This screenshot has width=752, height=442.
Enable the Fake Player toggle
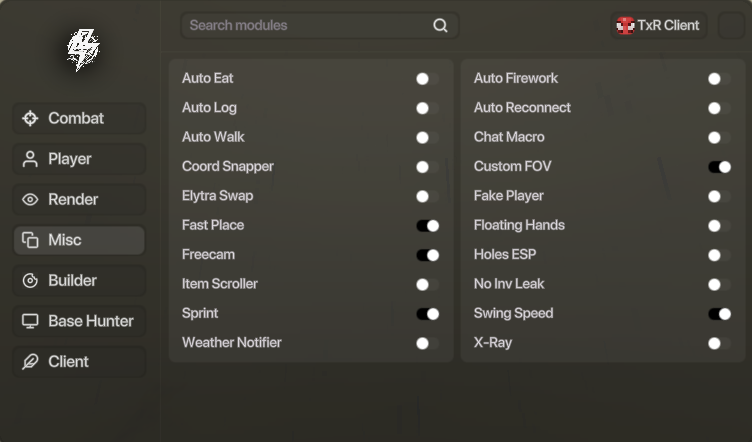pos(720,196)
